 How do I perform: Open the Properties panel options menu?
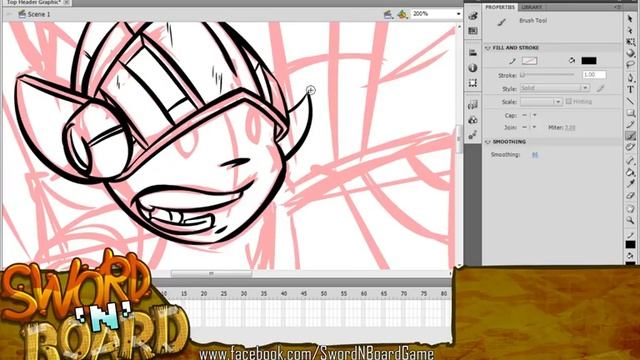618,7
